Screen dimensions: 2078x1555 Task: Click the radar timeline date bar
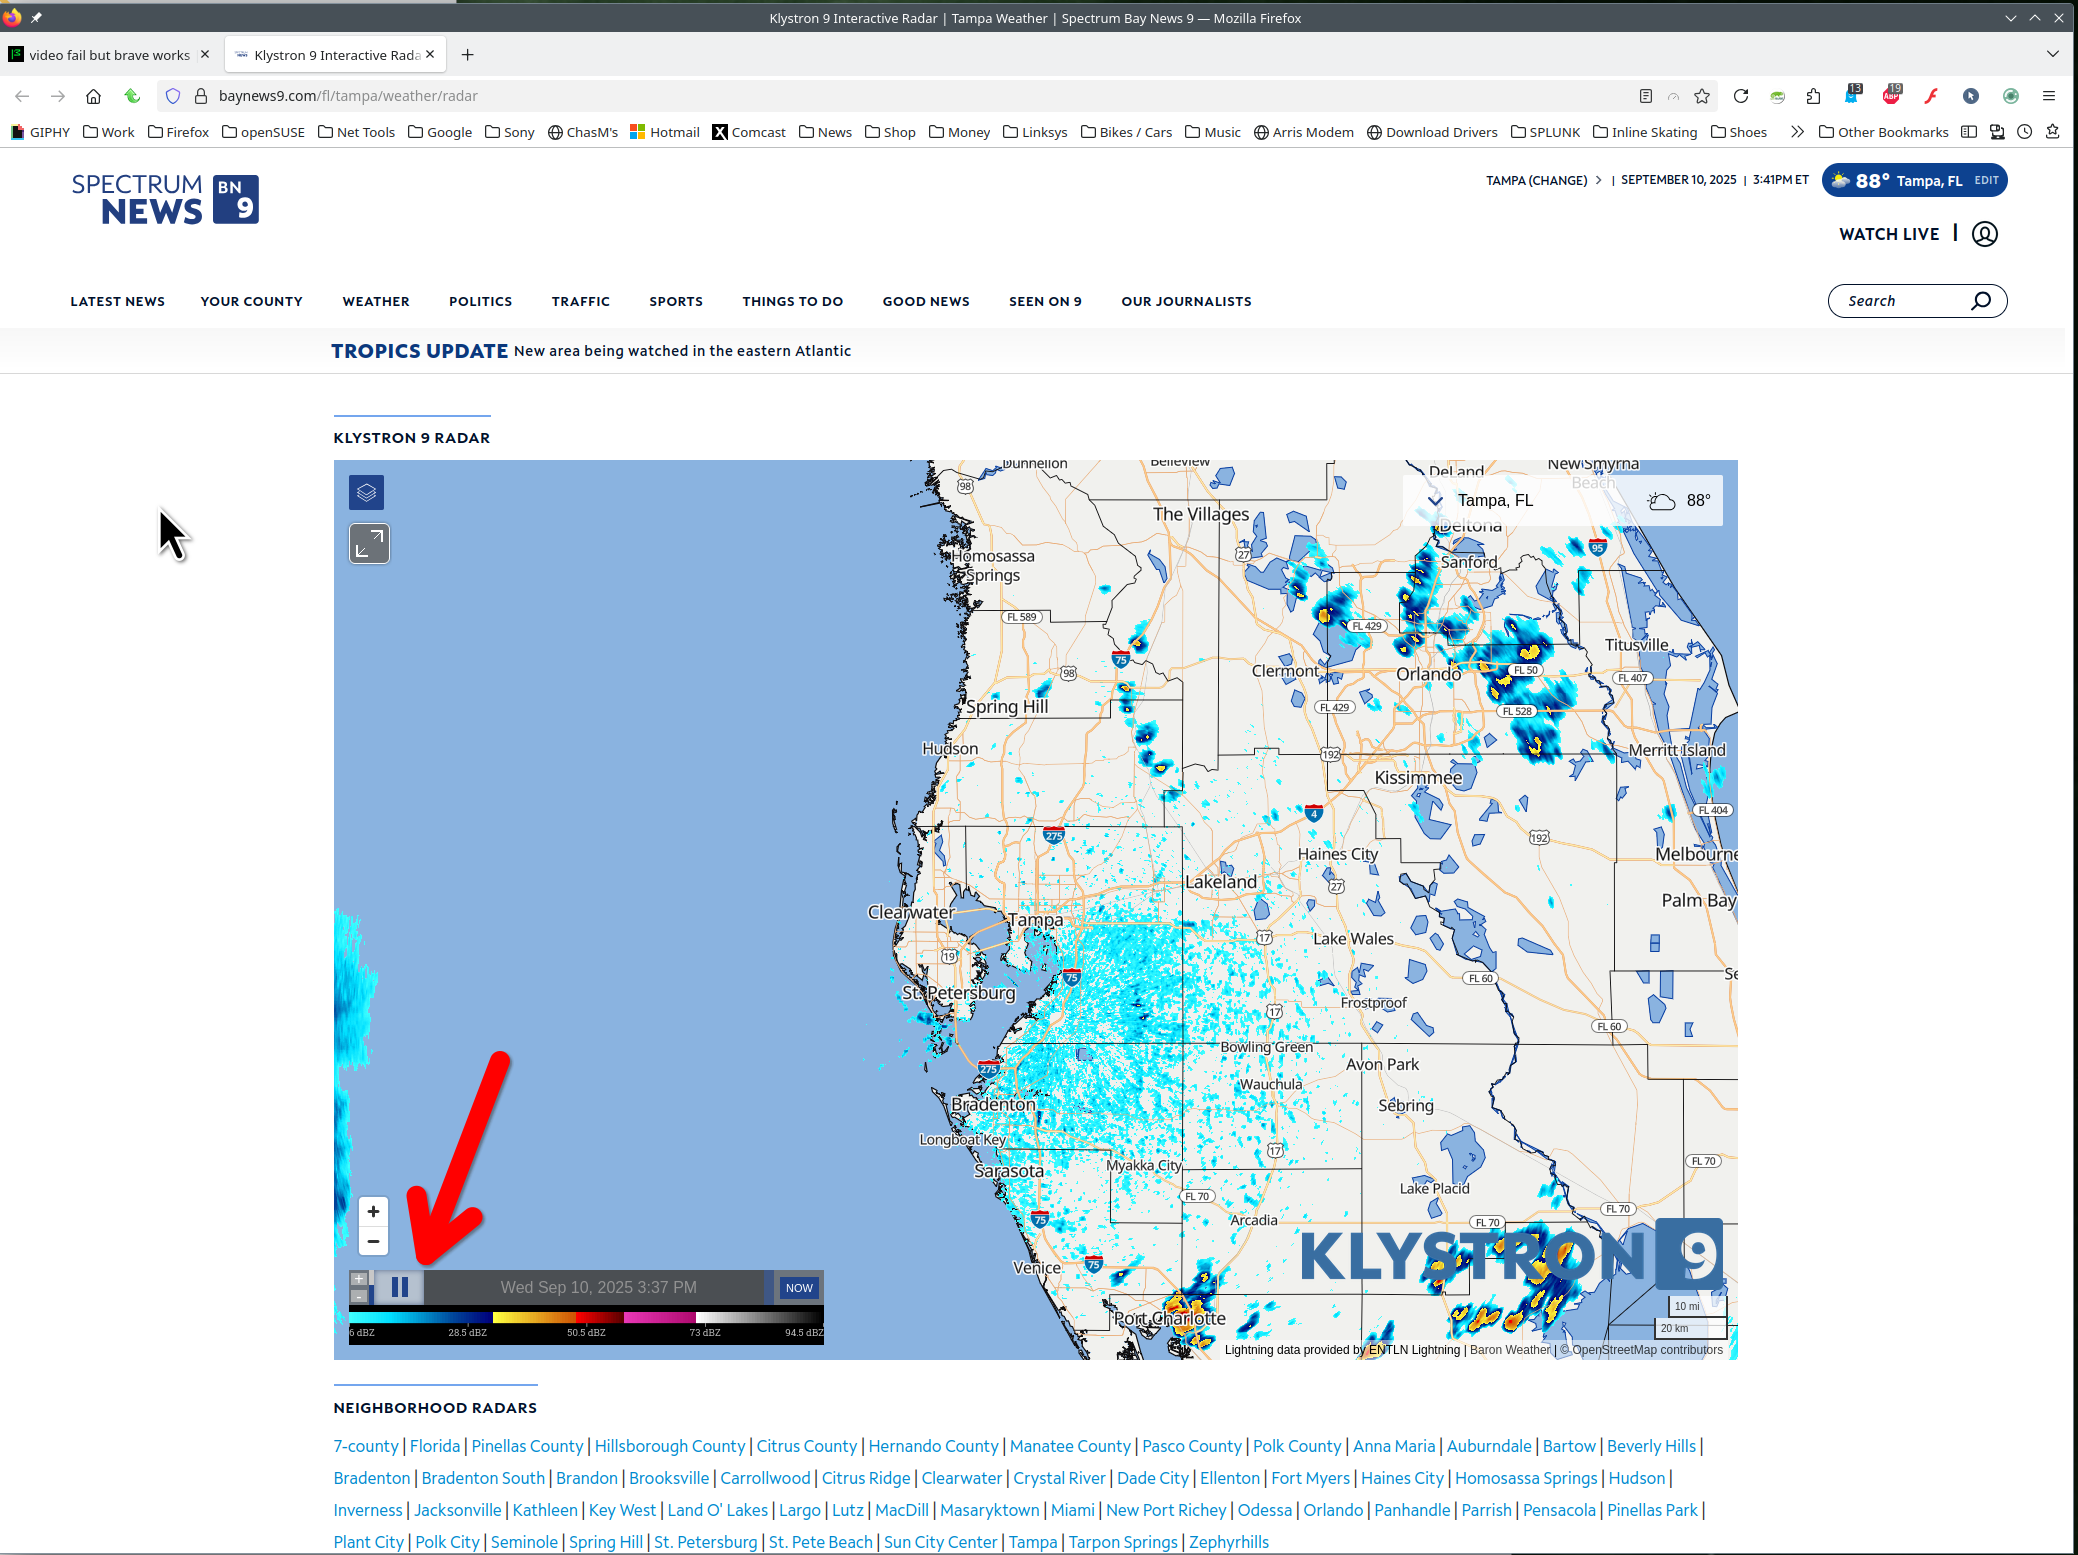point(598,1287)
